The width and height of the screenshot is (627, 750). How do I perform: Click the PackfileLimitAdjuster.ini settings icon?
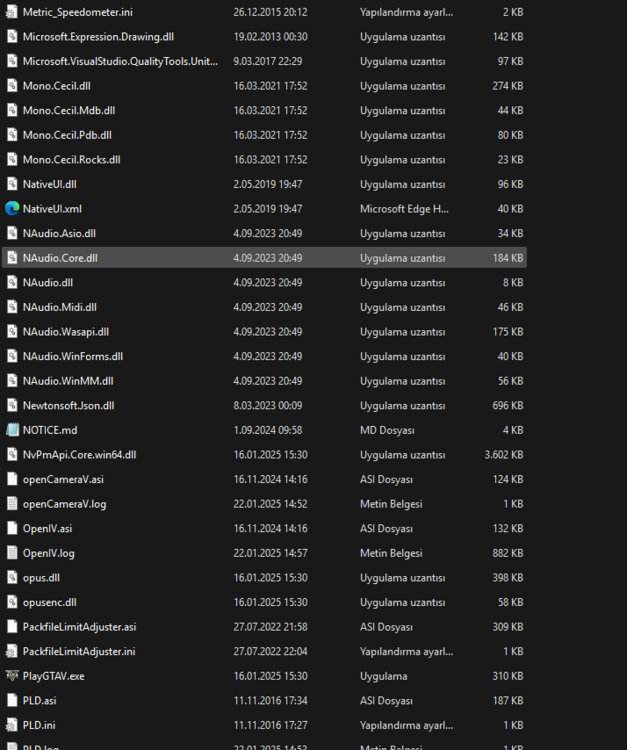tap(12, 651)
